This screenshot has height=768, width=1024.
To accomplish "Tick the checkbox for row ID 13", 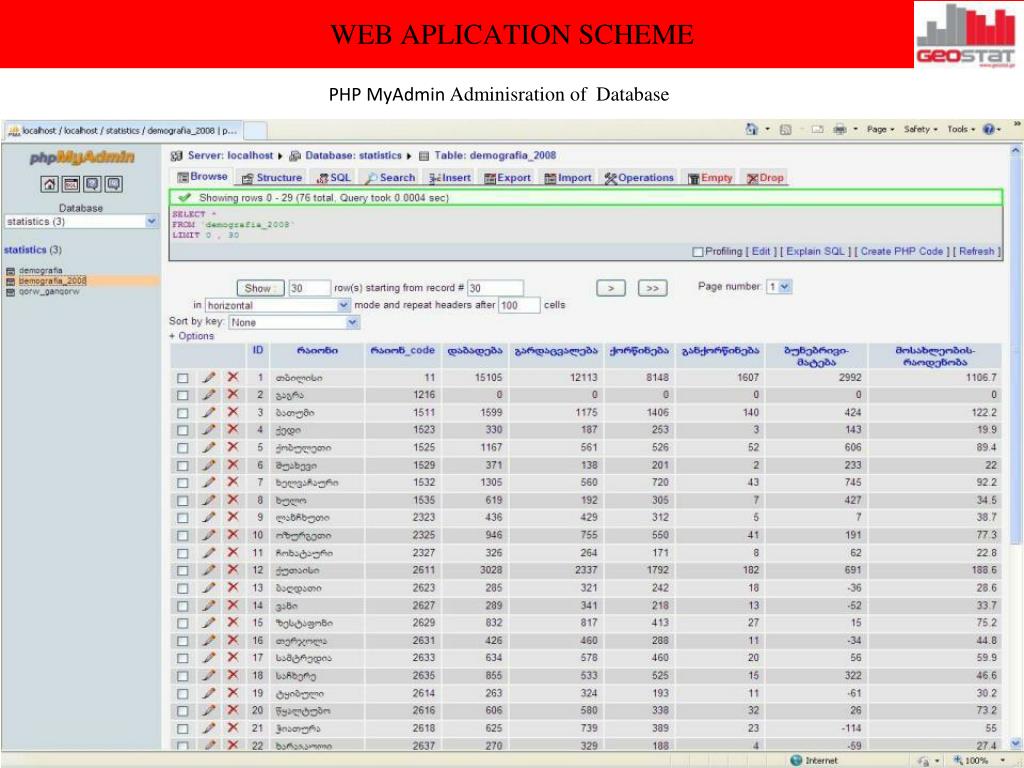I will pos(183,589).
